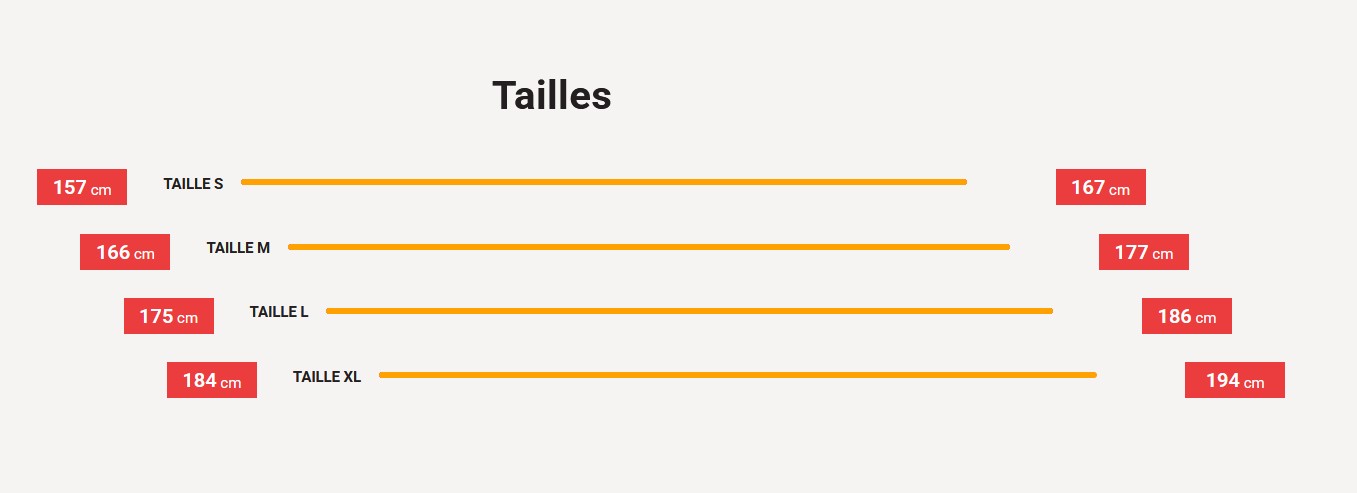The height and width of the screenshot is (493, 1357).
Task: Click the 186 cm height badge
Action: (x=1186, y=316)
